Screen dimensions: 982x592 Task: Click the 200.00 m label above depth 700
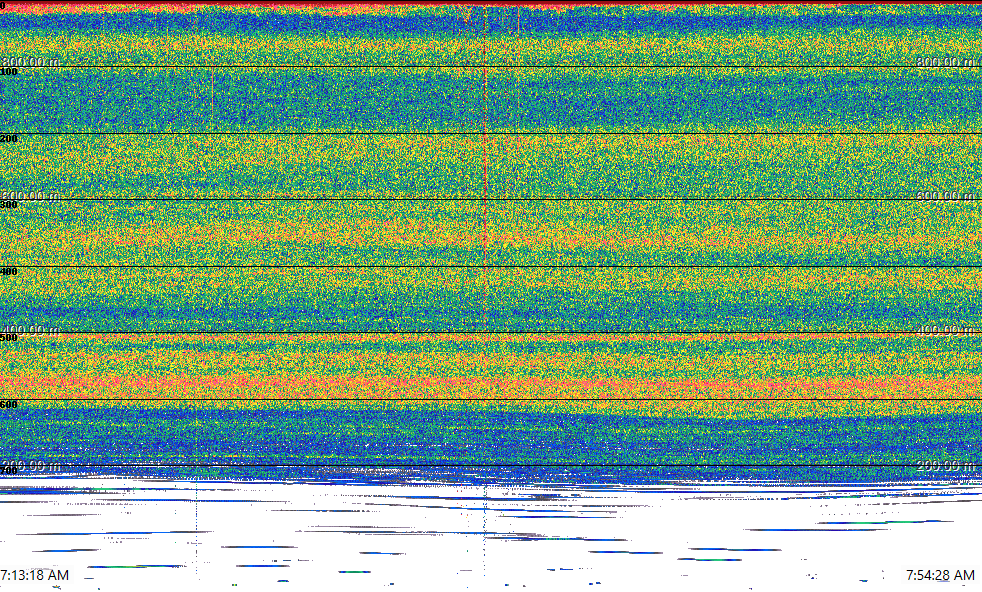coord(30,465)
